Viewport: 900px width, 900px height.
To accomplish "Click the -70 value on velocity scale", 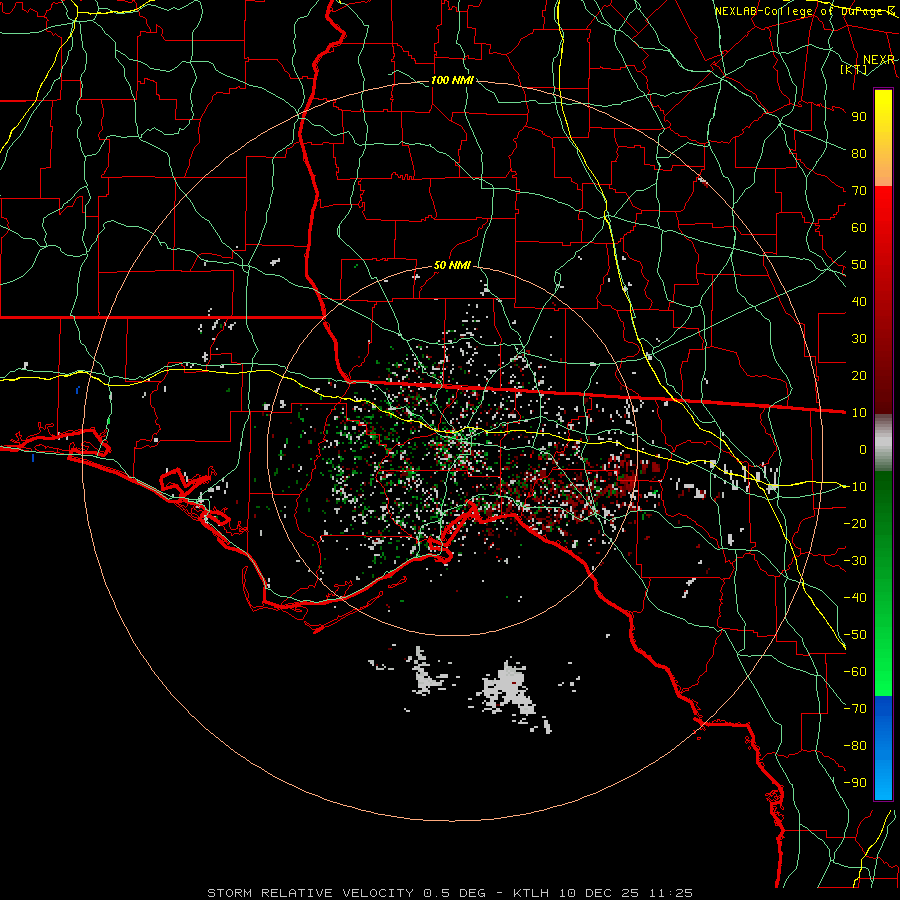I will [x=855, y=709].
